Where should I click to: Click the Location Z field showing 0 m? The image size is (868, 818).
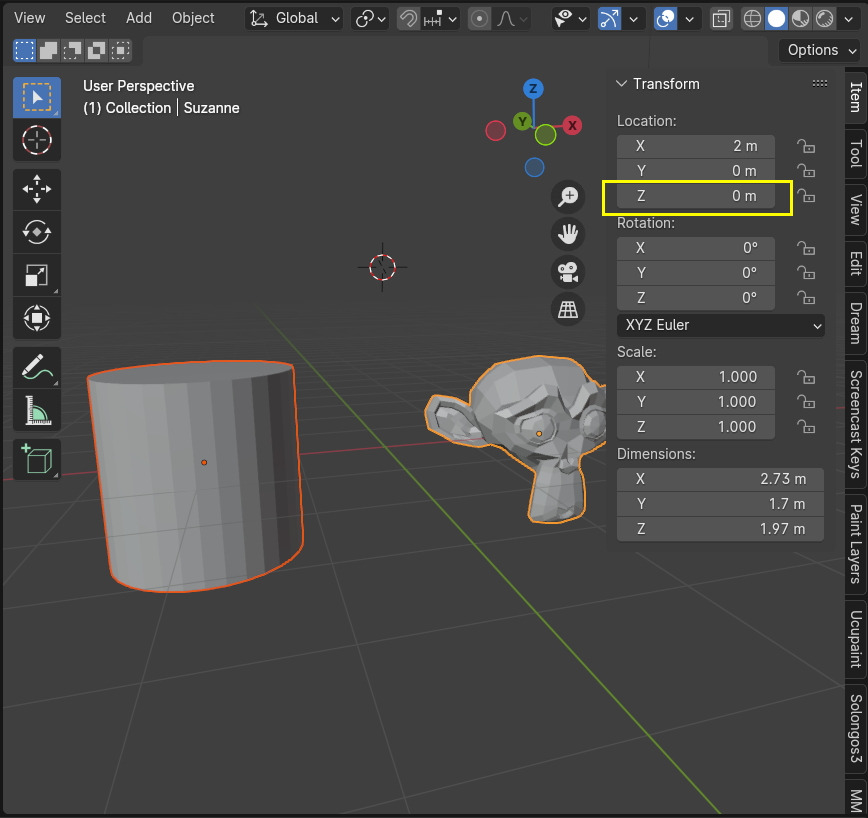coord(696,196)
